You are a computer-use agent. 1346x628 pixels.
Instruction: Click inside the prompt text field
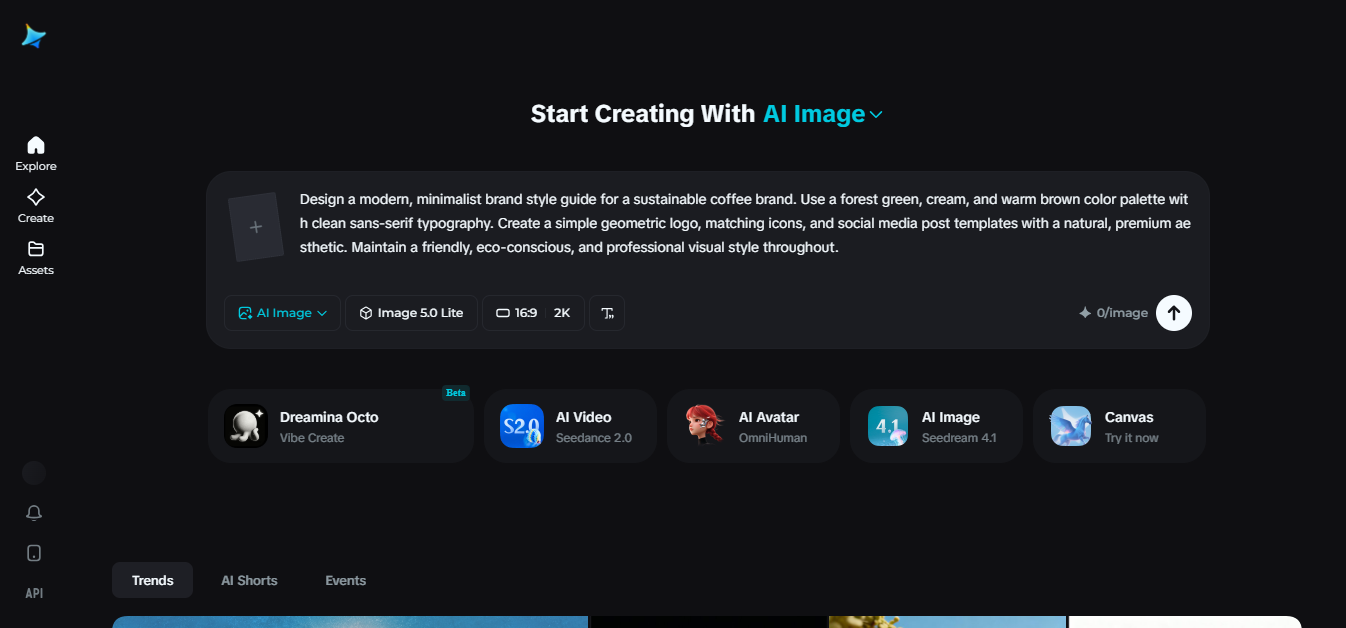745,223
